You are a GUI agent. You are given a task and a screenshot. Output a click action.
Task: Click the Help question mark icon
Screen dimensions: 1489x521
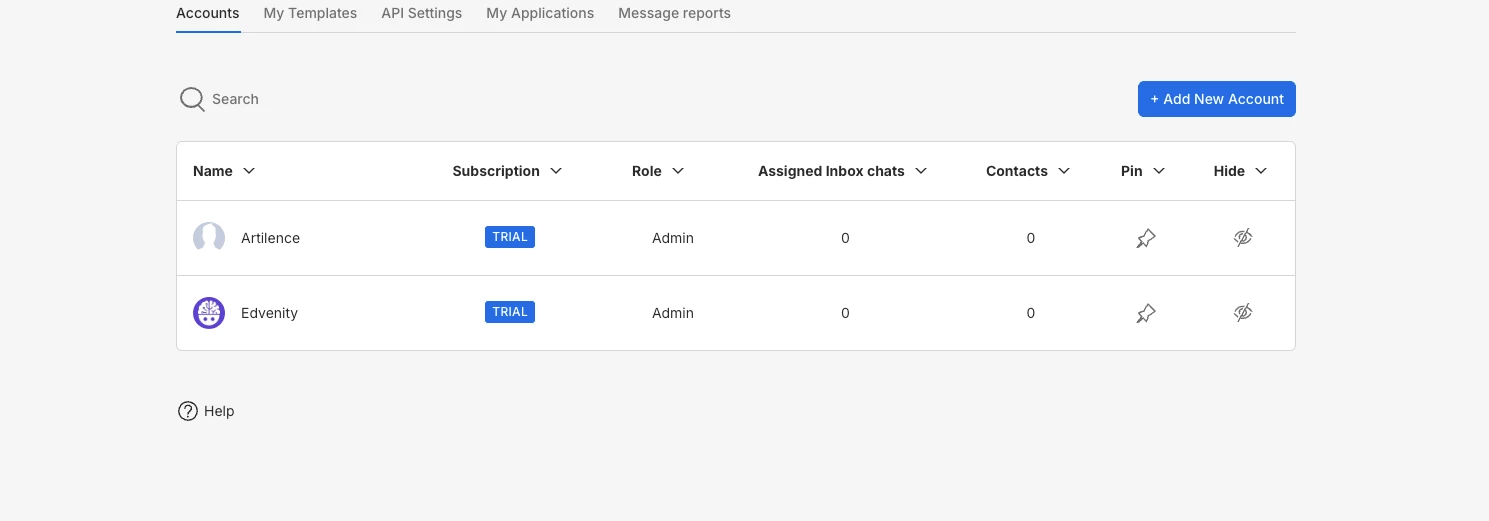[x=188, y=411]
